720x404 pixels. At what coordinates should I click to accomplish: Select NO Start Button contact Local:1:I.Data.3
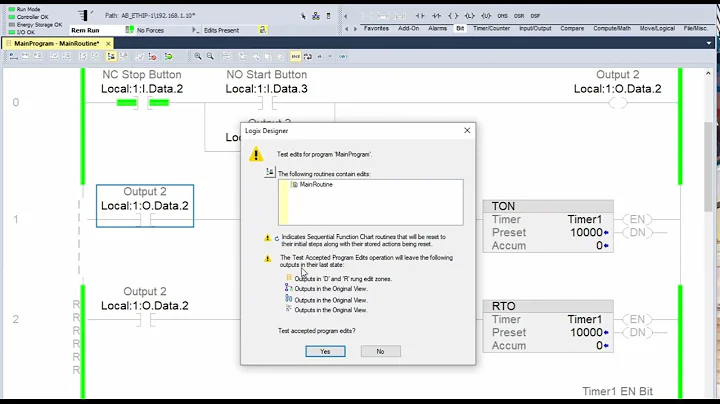[266, 102]
